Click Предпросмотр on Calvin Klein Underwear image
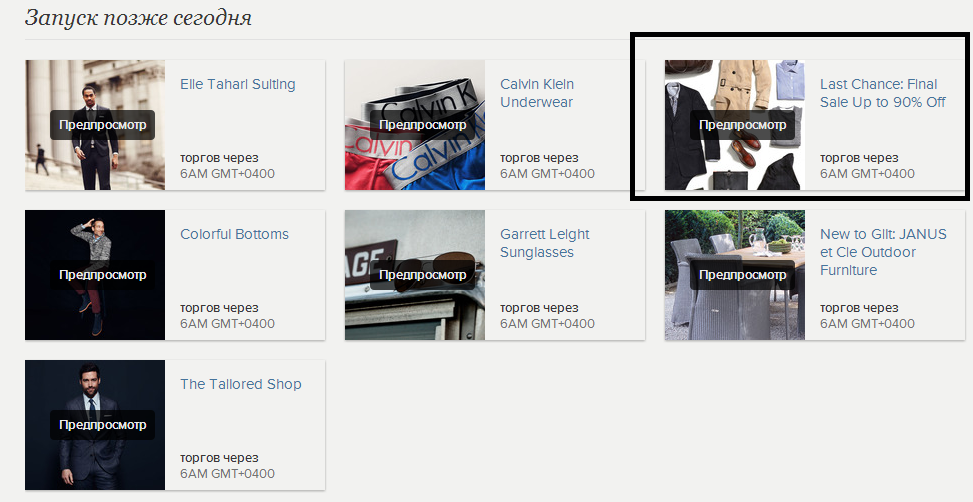This screenshot has height=502, width=973. pyautogui.click(x=422, y=125)
